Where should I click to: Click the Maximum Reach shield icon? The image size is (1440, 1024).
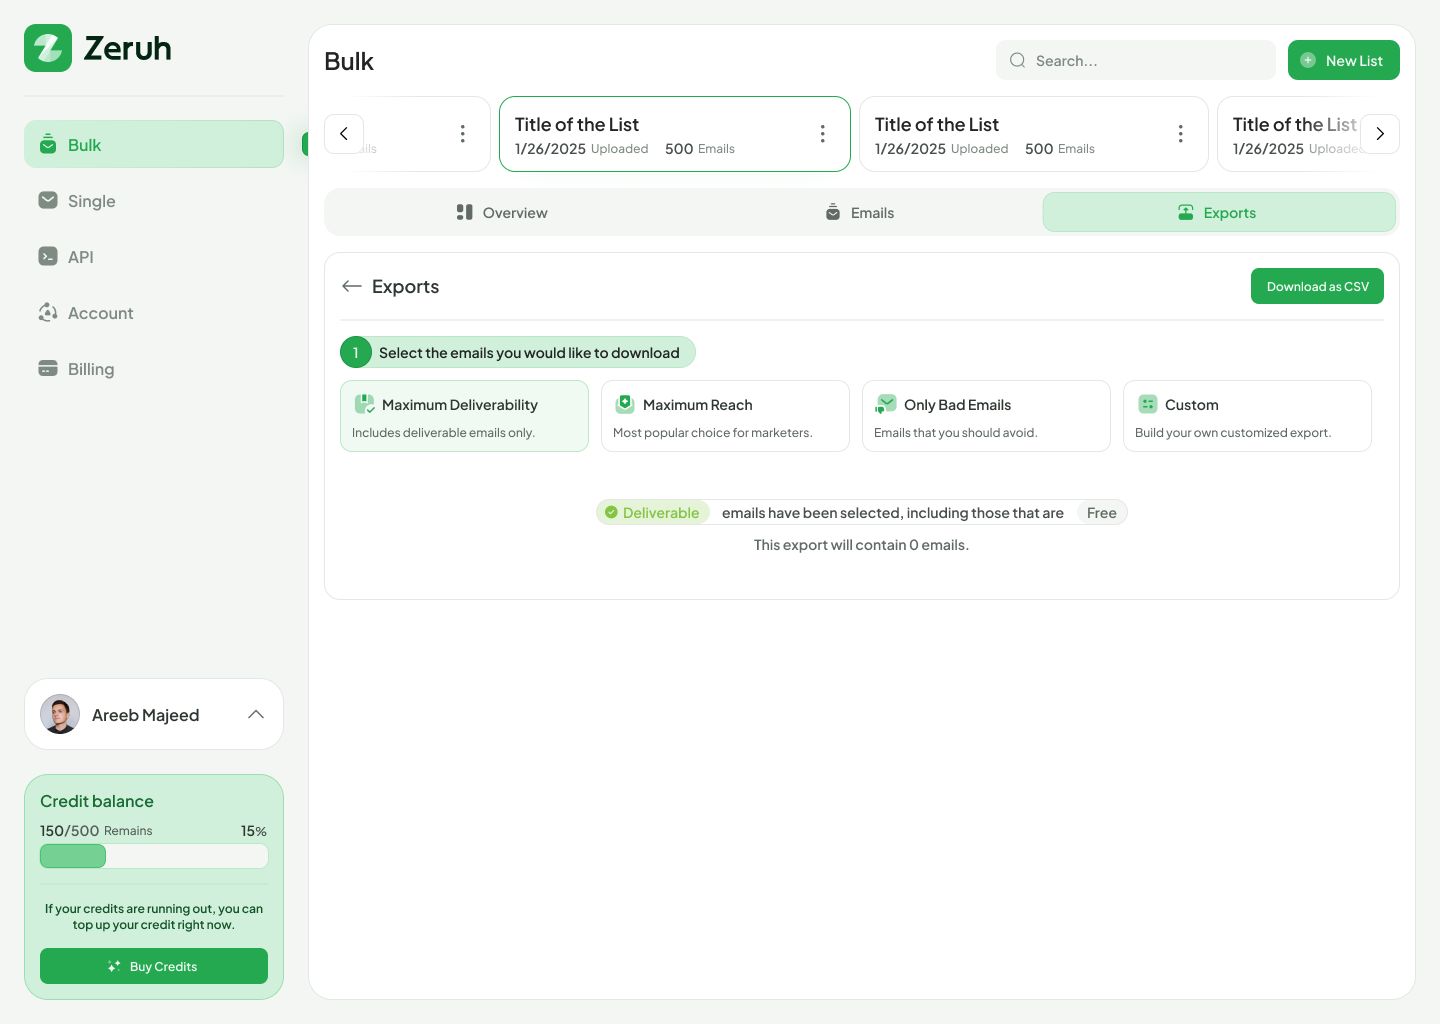point(625,404)
